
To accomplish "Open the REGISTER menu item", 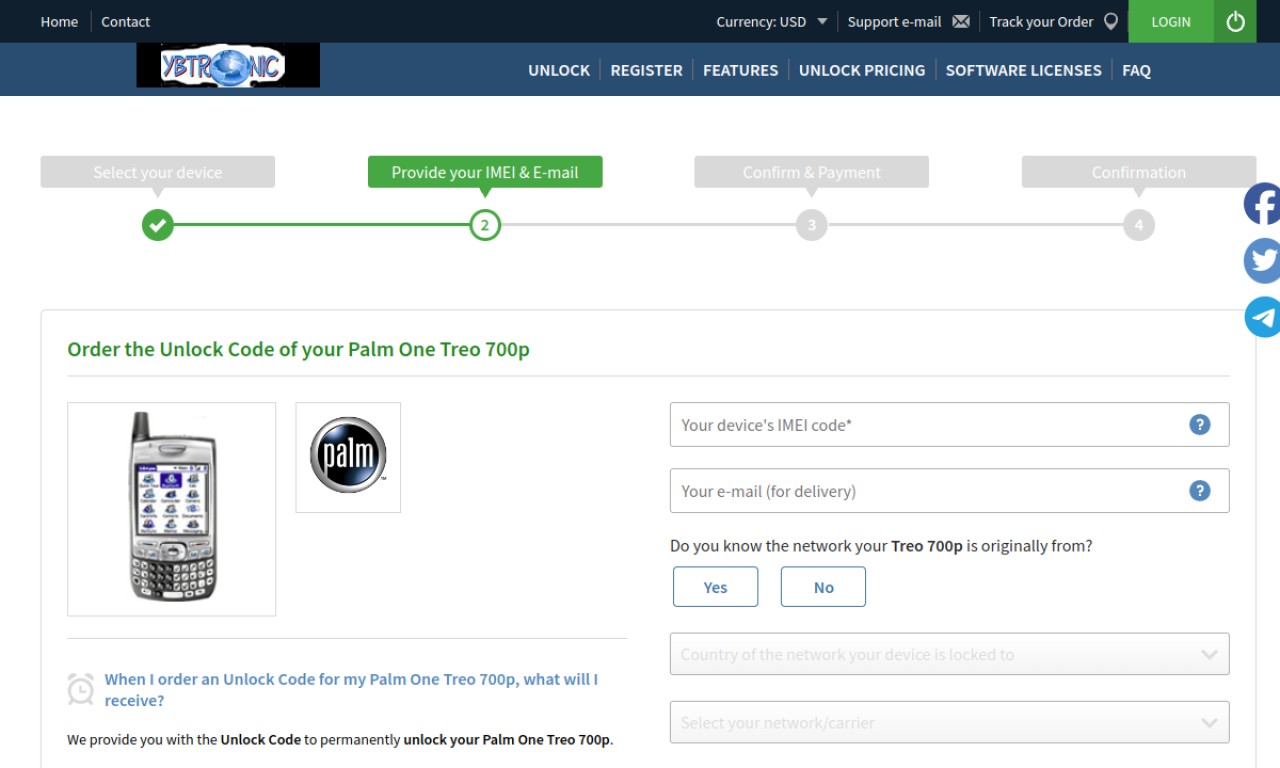I will pyautogui.click(x=646, y=70).
